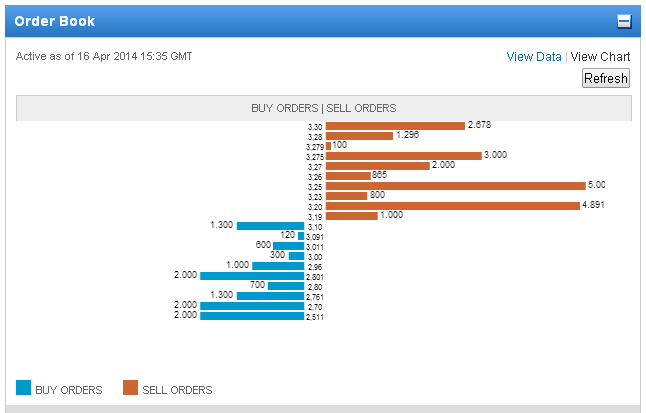Click the 3,091 price label

315,237
